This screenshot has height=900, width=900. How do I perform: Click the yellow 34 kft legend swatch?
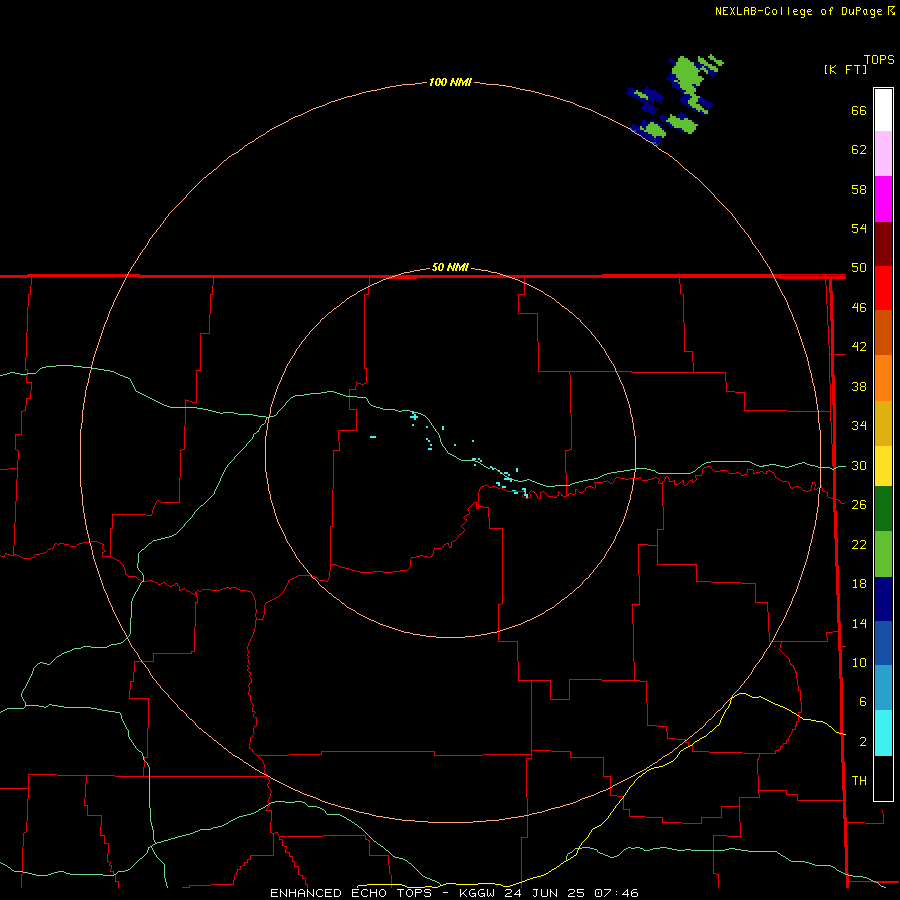[883, 466]
